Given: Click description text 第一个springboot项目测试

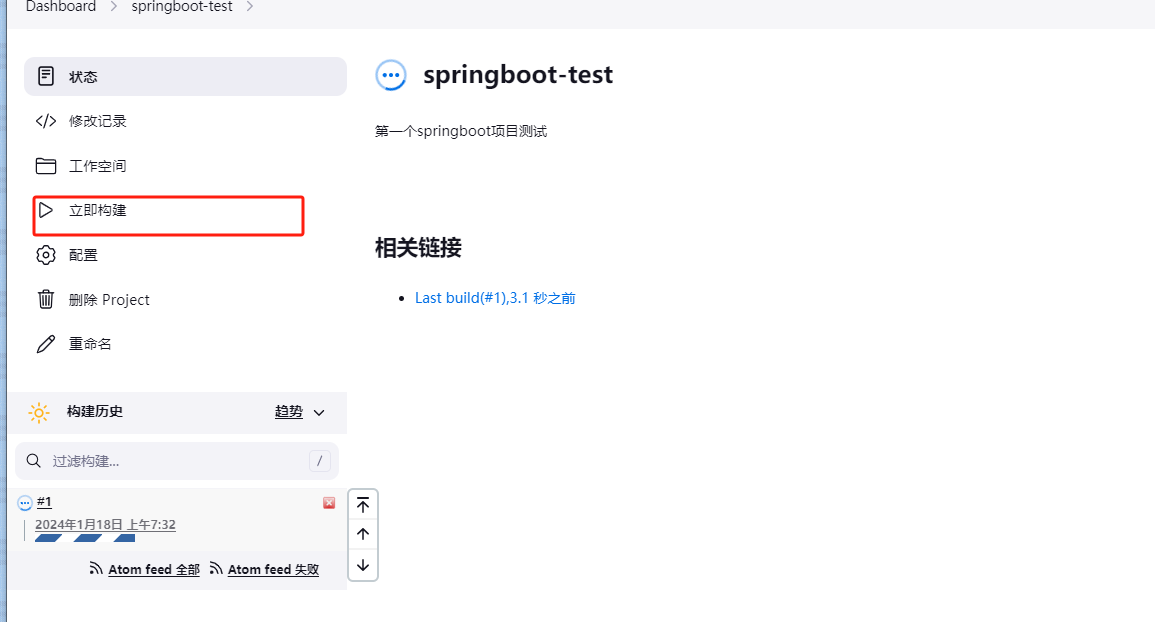Looking at the screenshot, I should pyautogui.click(x=461, y=131).
